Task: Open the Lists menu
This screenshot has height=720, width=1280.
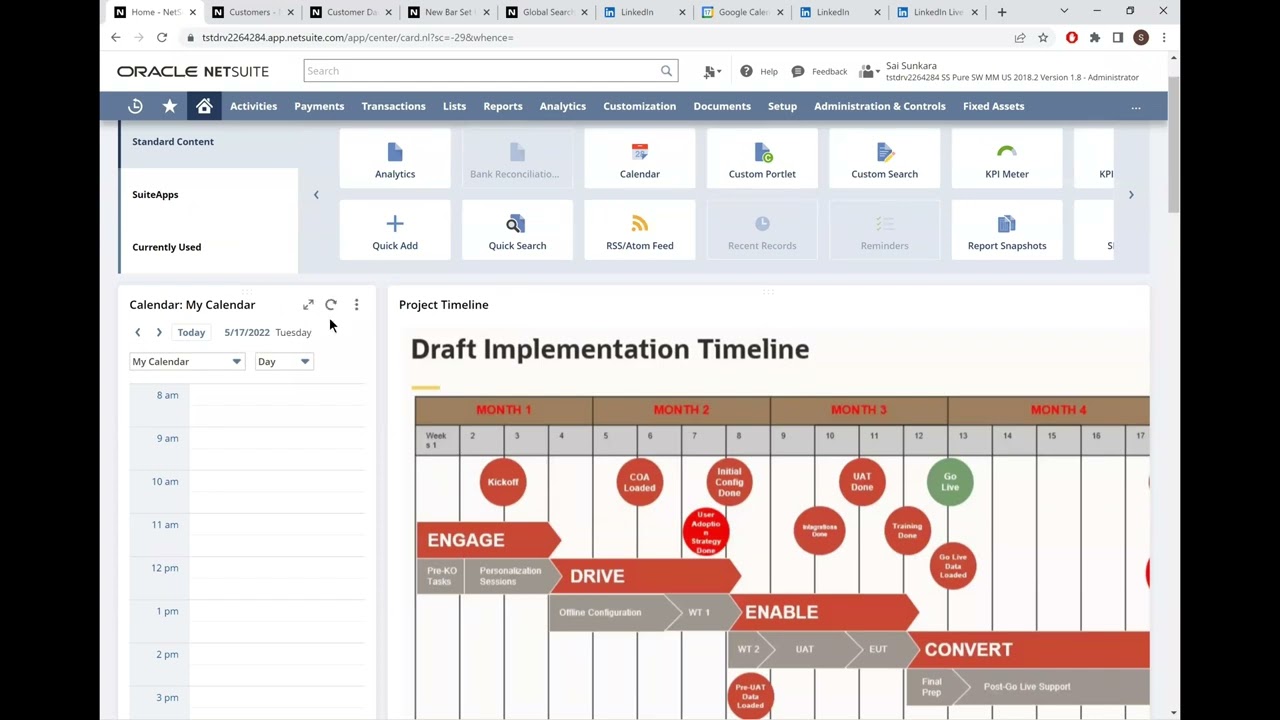Action: (454, 106)
